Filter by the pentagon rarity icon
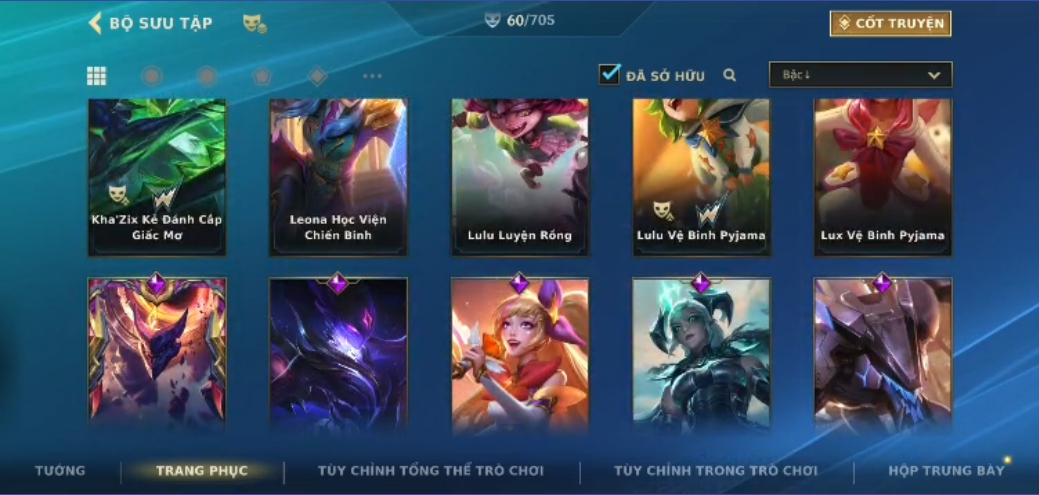This screenshot has width=1039, height=495. coord(262,76)
